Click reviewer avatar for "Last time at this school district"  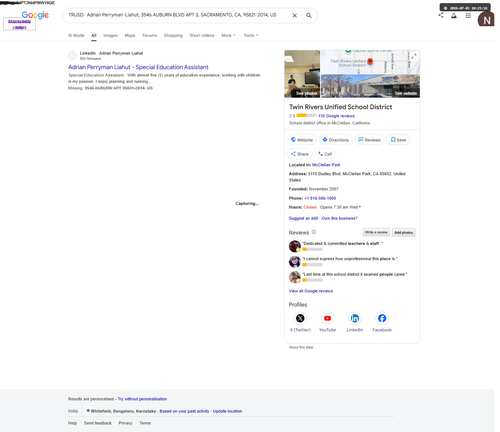tap(295, 277)
